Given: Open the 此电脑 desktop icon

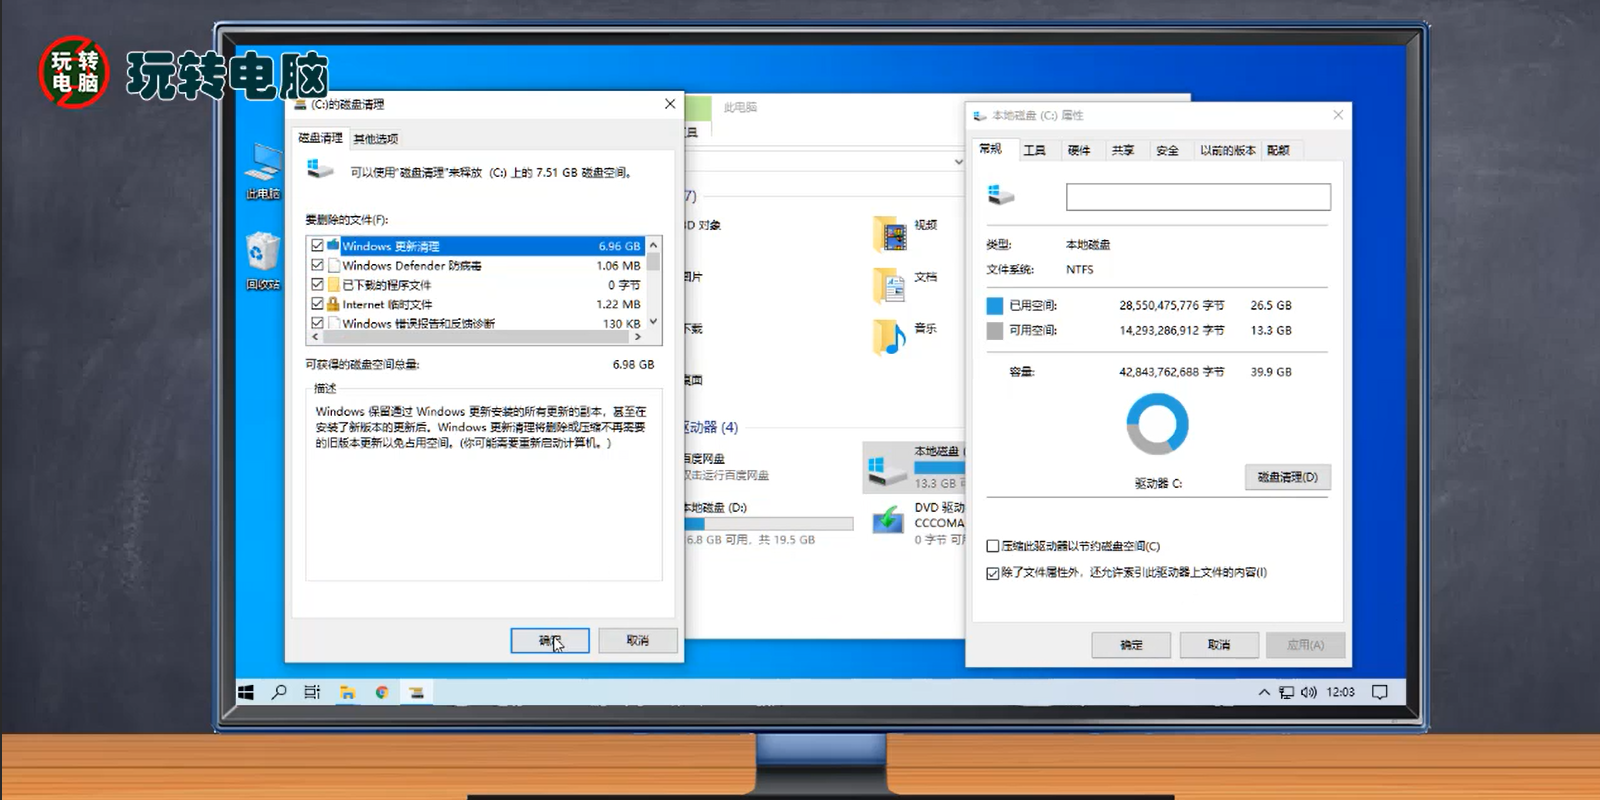Looking at the screenshot, I should 264,171.
